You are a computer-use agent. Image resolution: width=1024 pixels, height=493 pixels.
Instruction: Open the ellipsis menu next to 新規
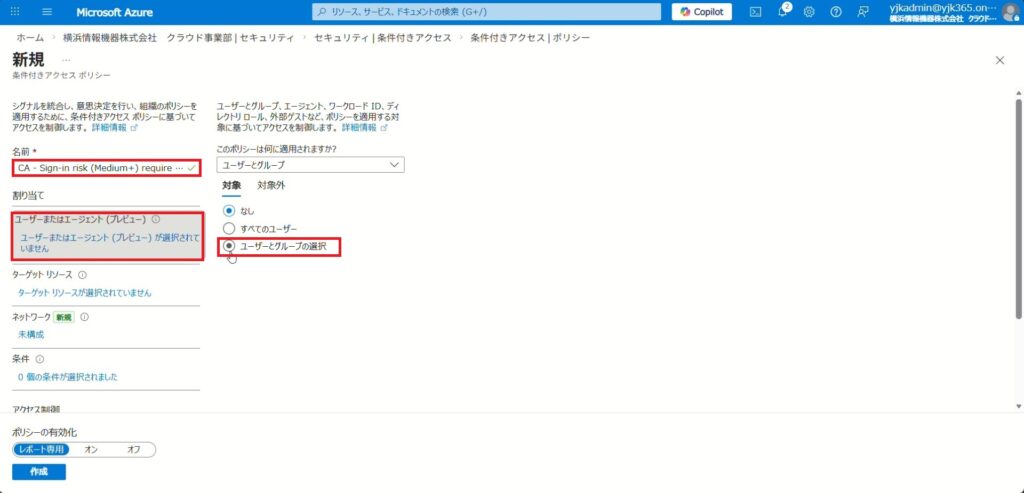point(66,60)
